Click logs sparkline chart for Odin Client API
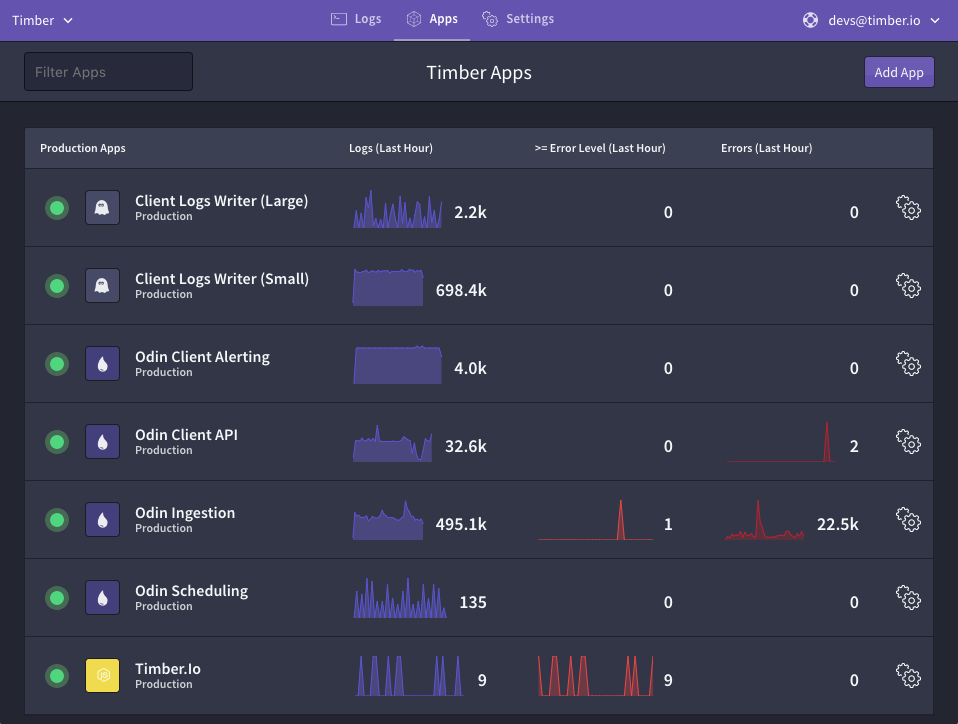This screenshot has height=724, width=958. (x=393, y=443)
